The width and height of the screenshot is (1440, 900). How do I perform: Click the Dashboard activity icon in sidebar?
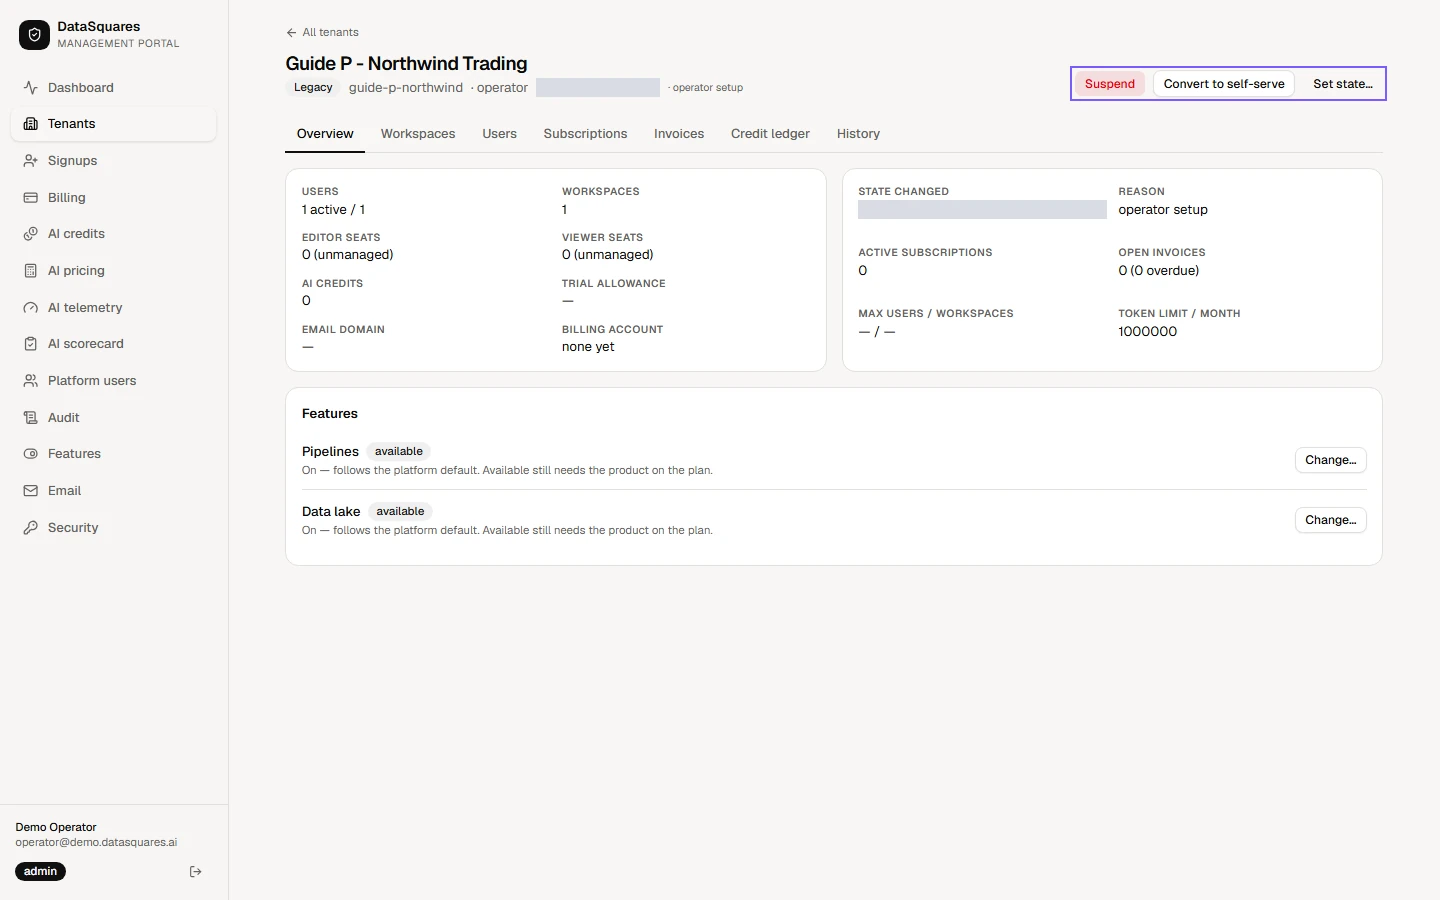point(31,88)
